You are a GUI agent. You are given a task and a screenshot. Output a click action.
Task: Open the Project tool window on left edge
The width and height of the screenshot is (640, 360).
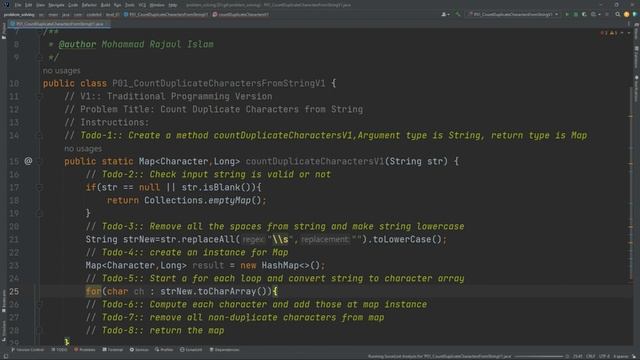point(4,31)
